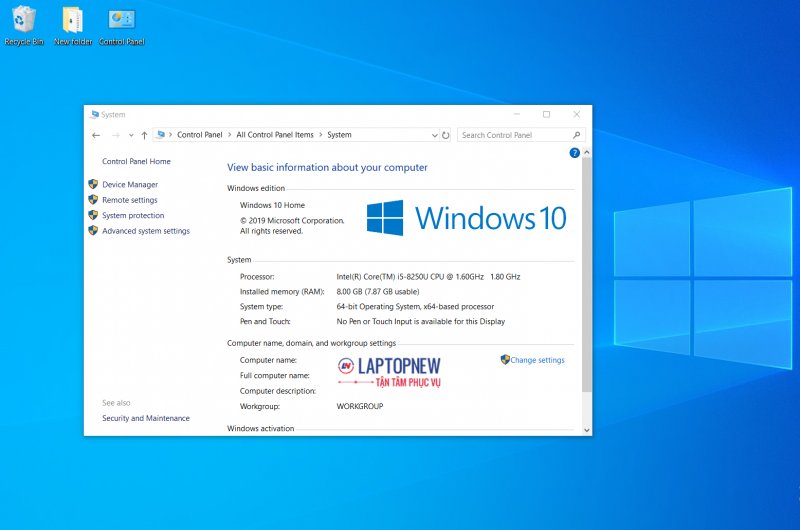Select Control Panel in the breadcrumb

199,135
